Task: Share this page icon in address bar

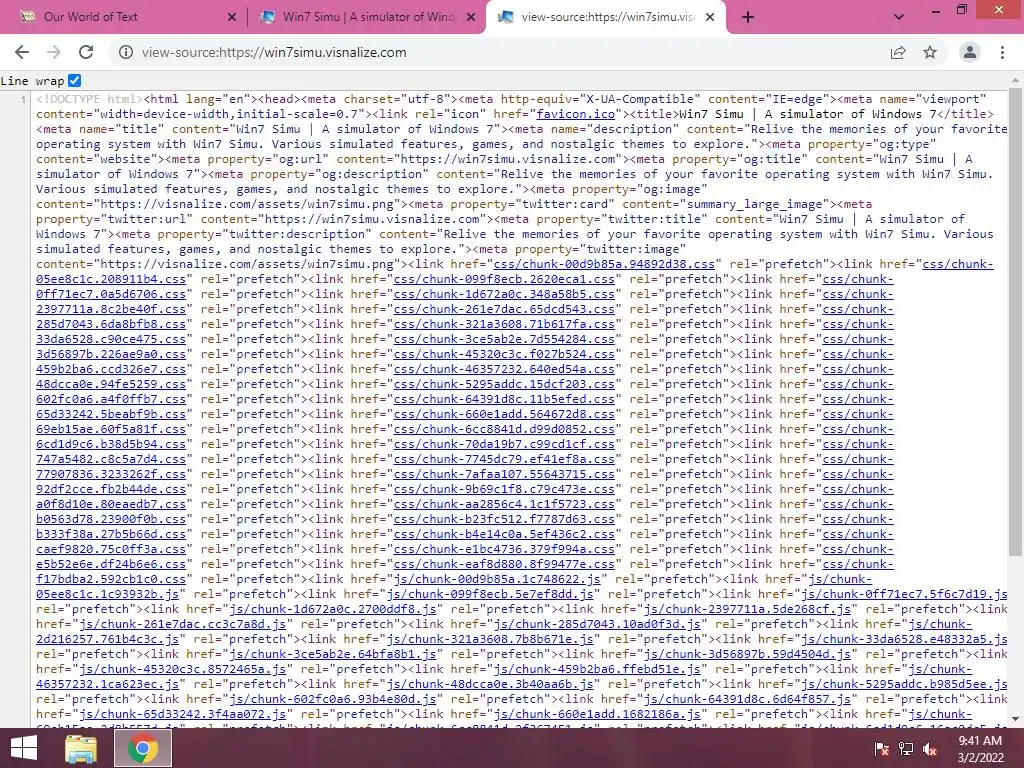Action: [898, 52]
